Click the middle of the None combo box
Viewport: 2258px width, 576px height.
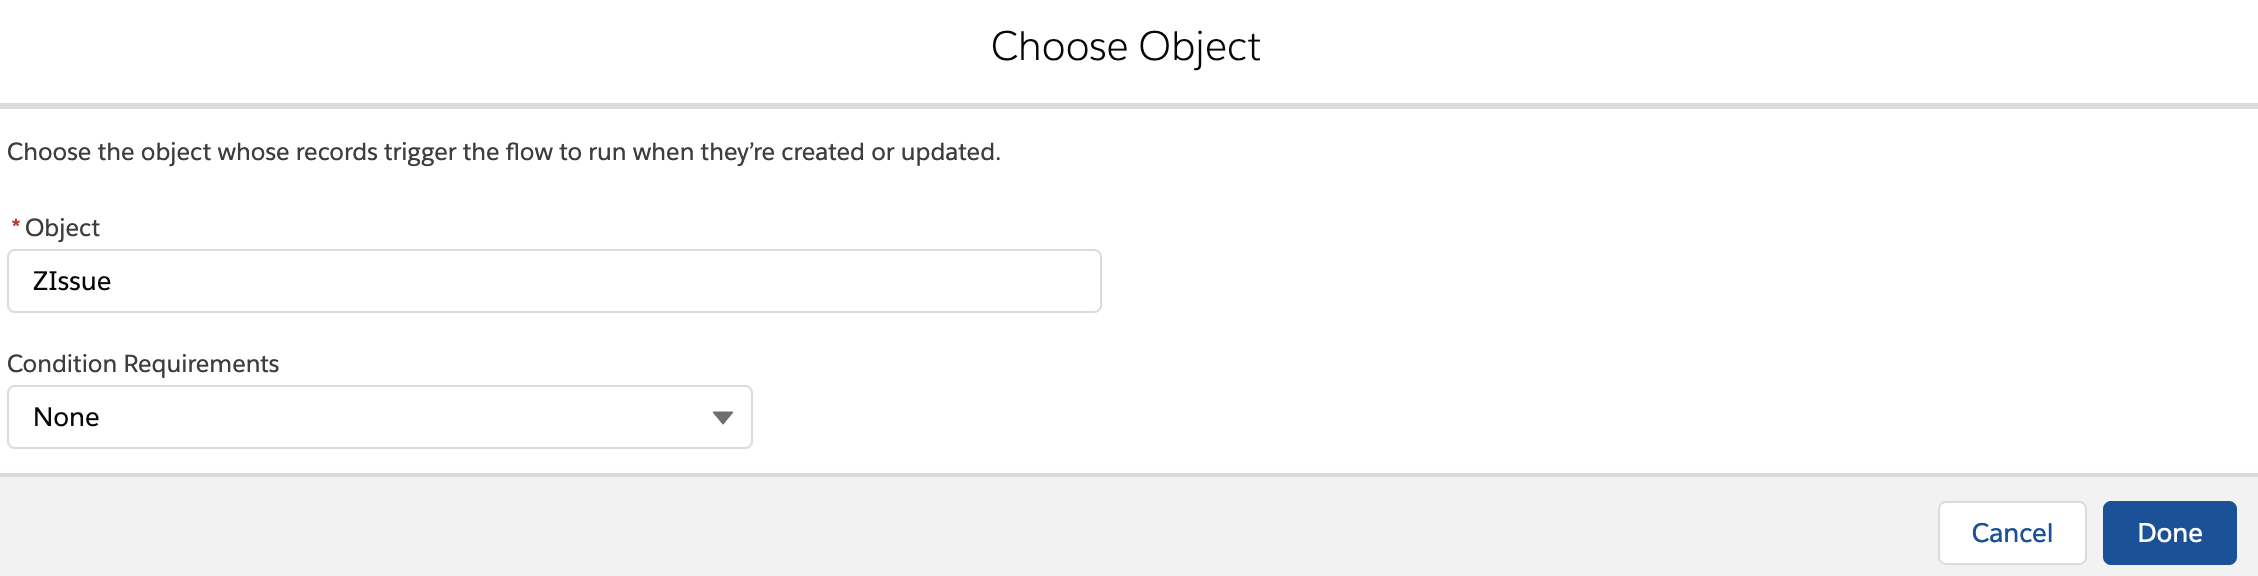coord(380,417)
